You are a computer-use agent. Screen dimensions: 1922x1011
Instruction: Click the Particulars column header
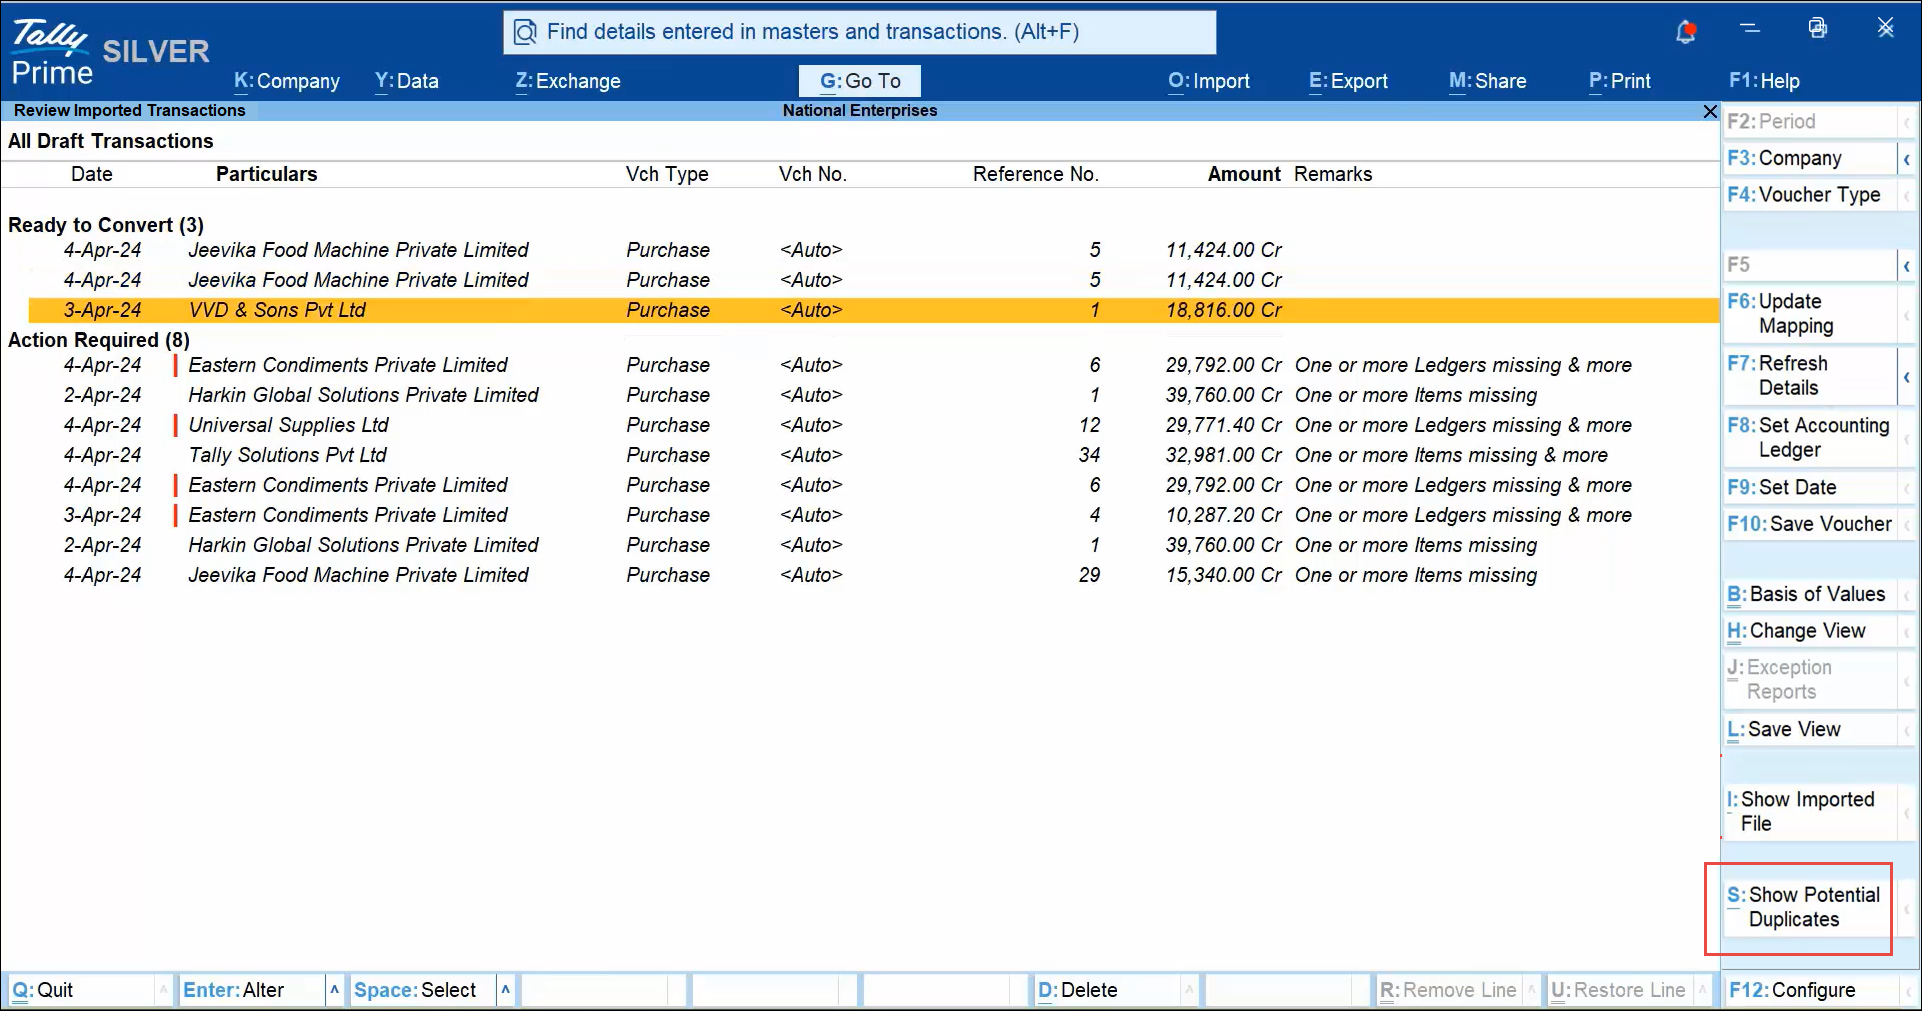tap(266, 174)
